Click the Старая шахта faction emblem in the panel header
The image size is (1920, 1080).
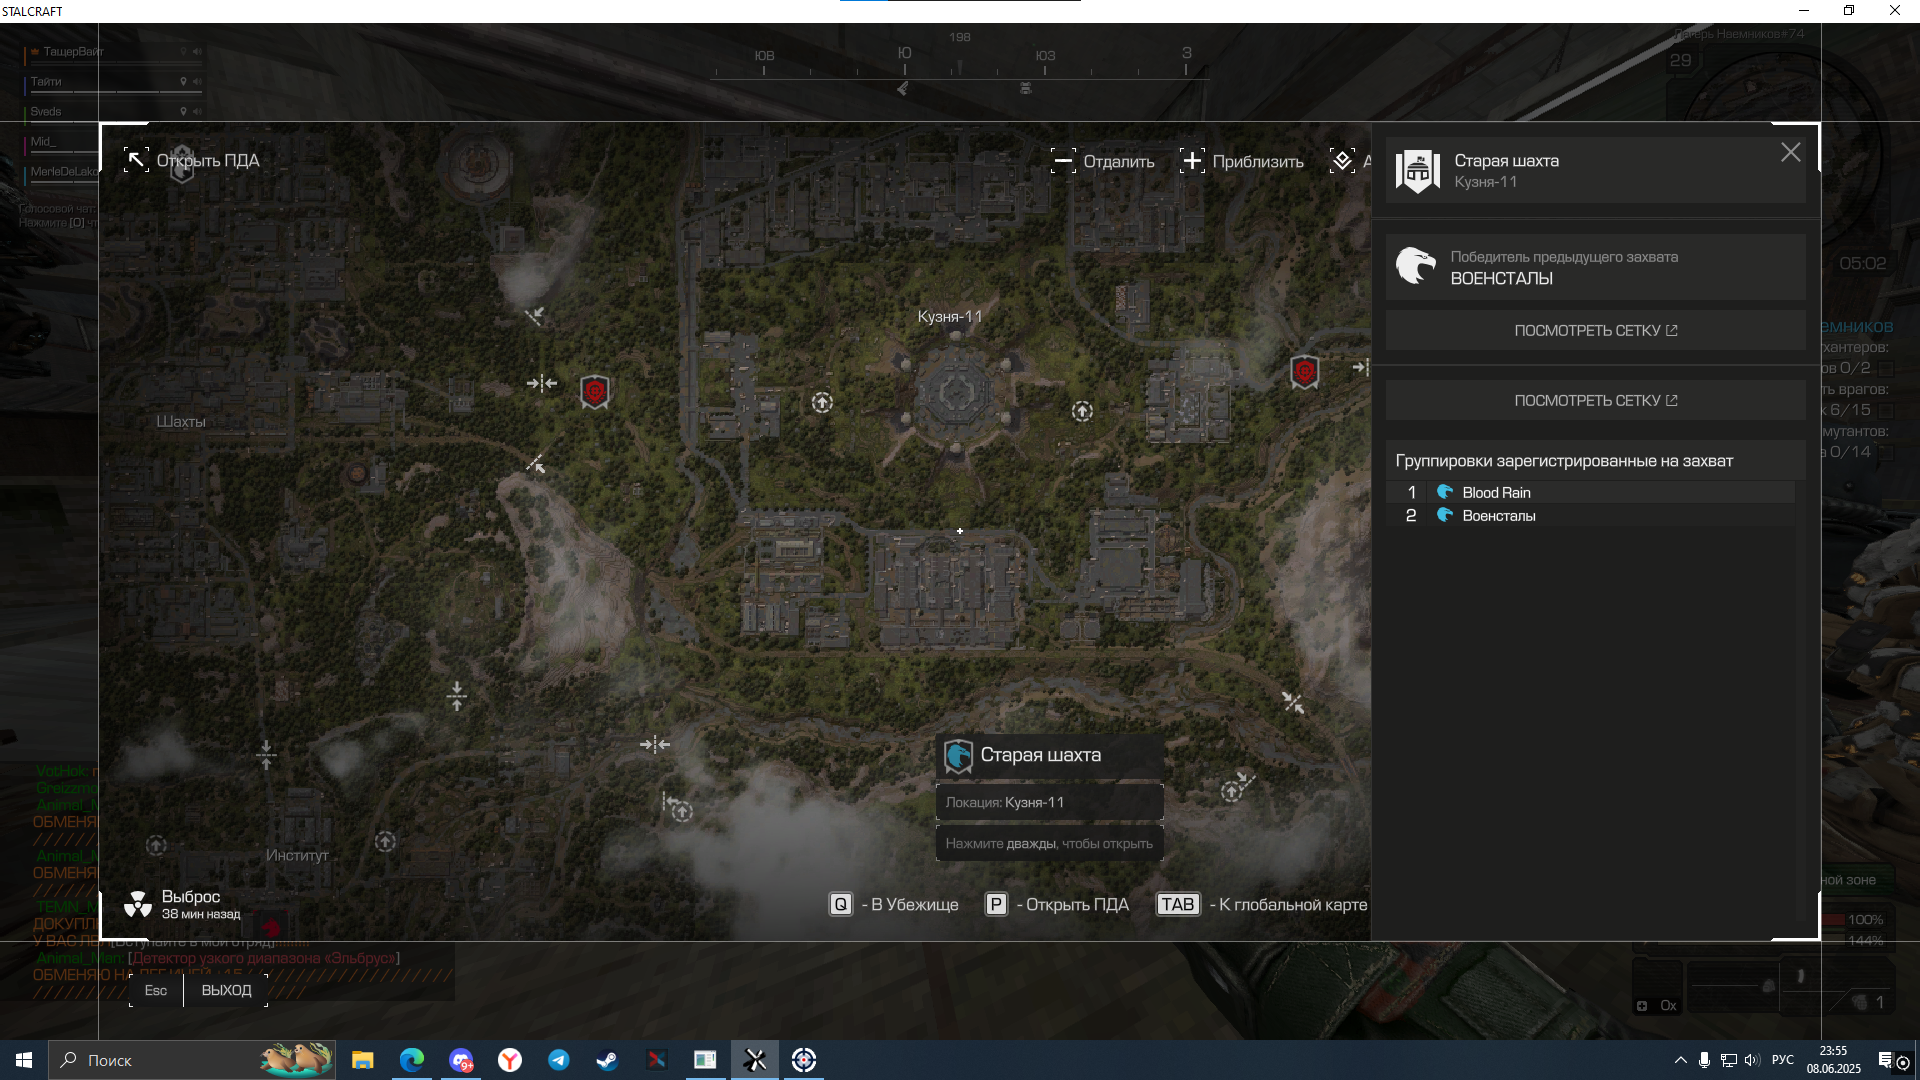point(1418,171)
